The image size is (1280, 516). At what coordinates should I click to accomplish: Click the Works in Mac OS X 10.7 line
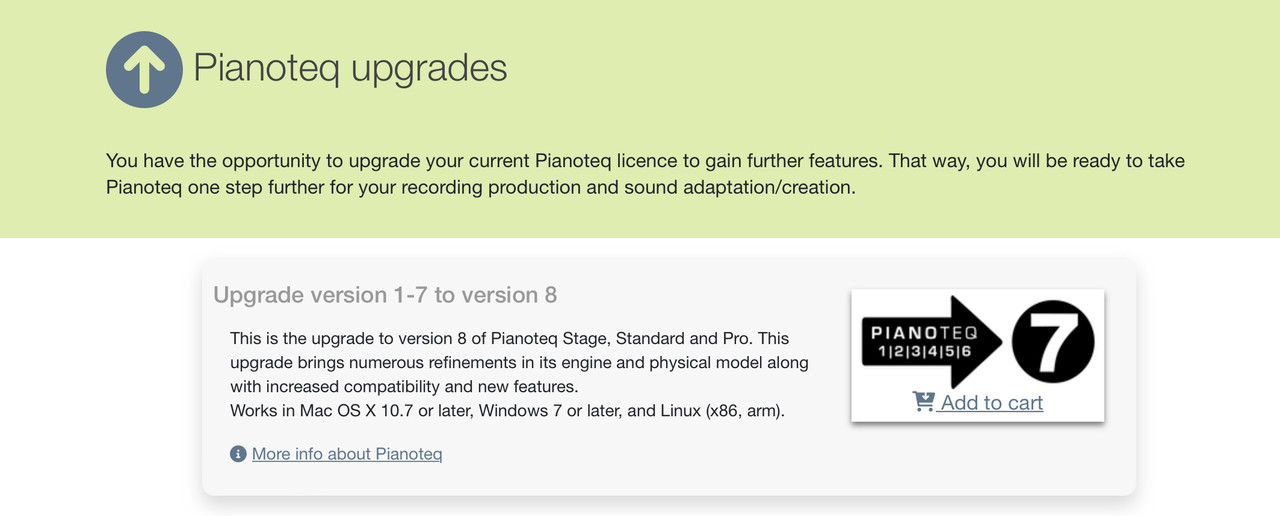point(507,410)
